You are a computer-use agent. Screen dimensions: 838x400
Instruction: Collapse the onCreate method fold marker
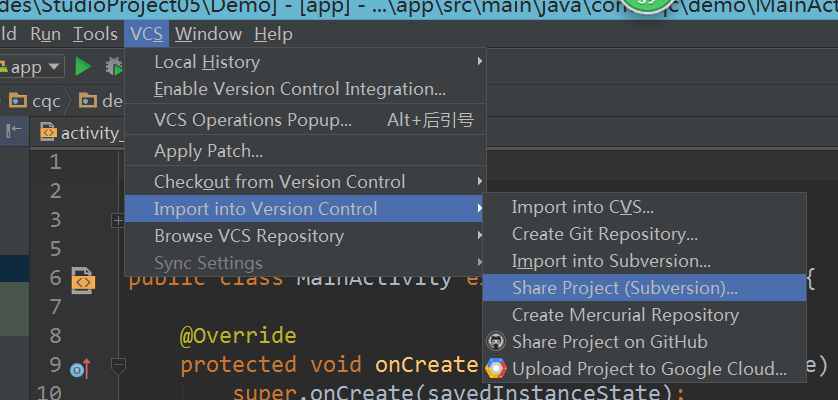coord(117,365)
